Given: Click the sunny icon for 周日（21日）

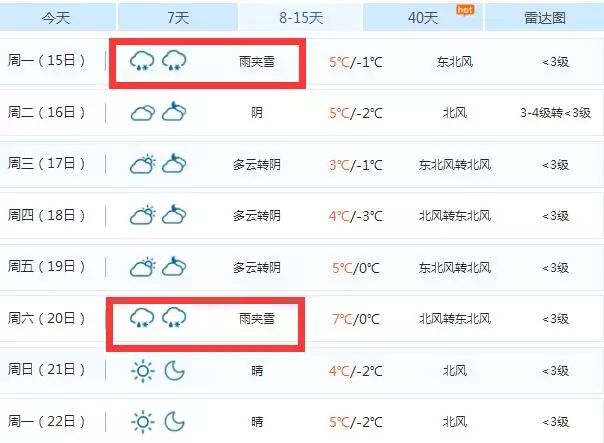Looking at the screenshot, I should [x=142, y=371].
